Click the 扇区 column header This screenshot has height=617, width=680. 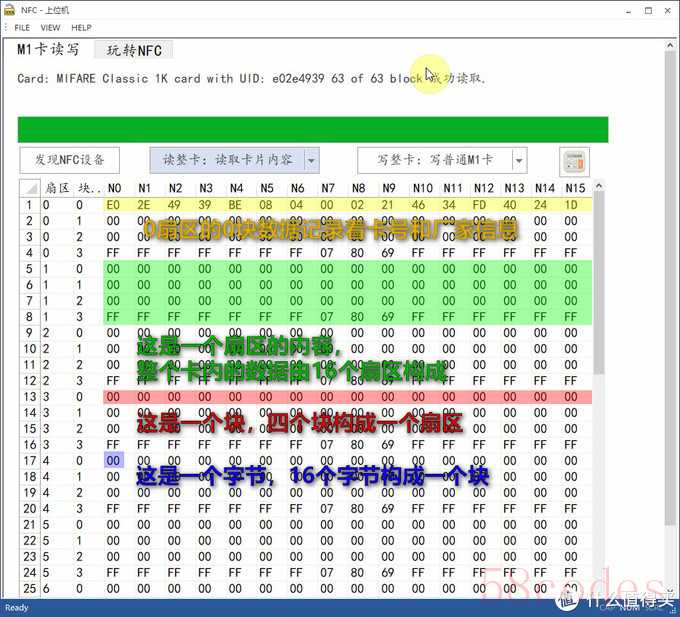click(57, 188)
